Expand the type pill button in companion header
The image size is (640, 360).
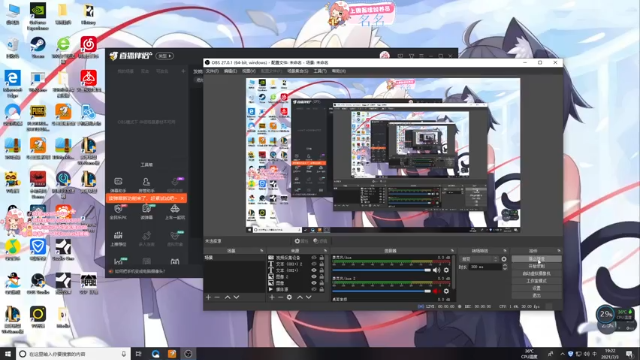[165, 56]
